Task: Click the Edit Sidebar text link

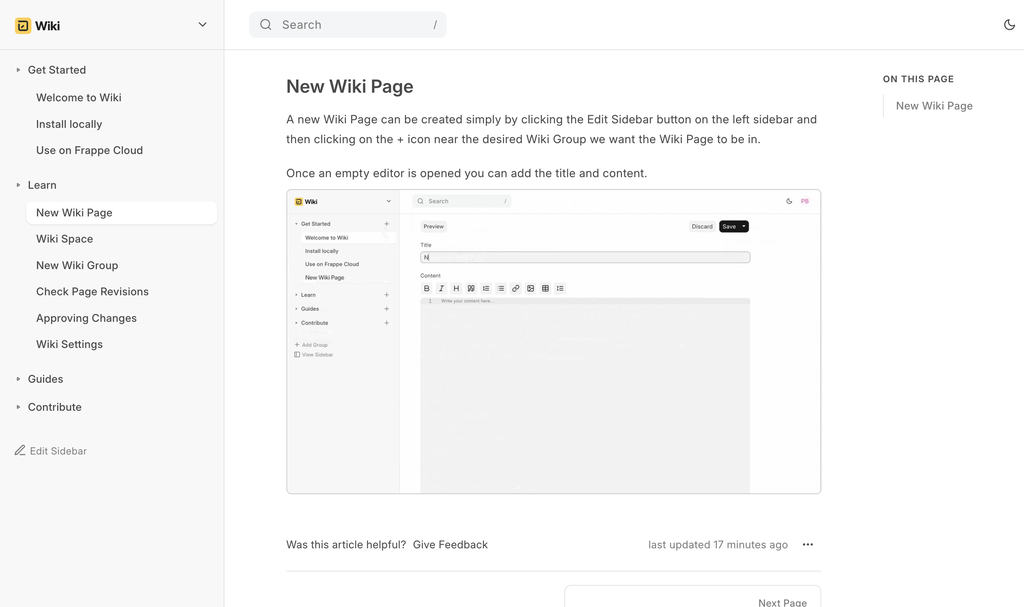Action: point(58,451)
